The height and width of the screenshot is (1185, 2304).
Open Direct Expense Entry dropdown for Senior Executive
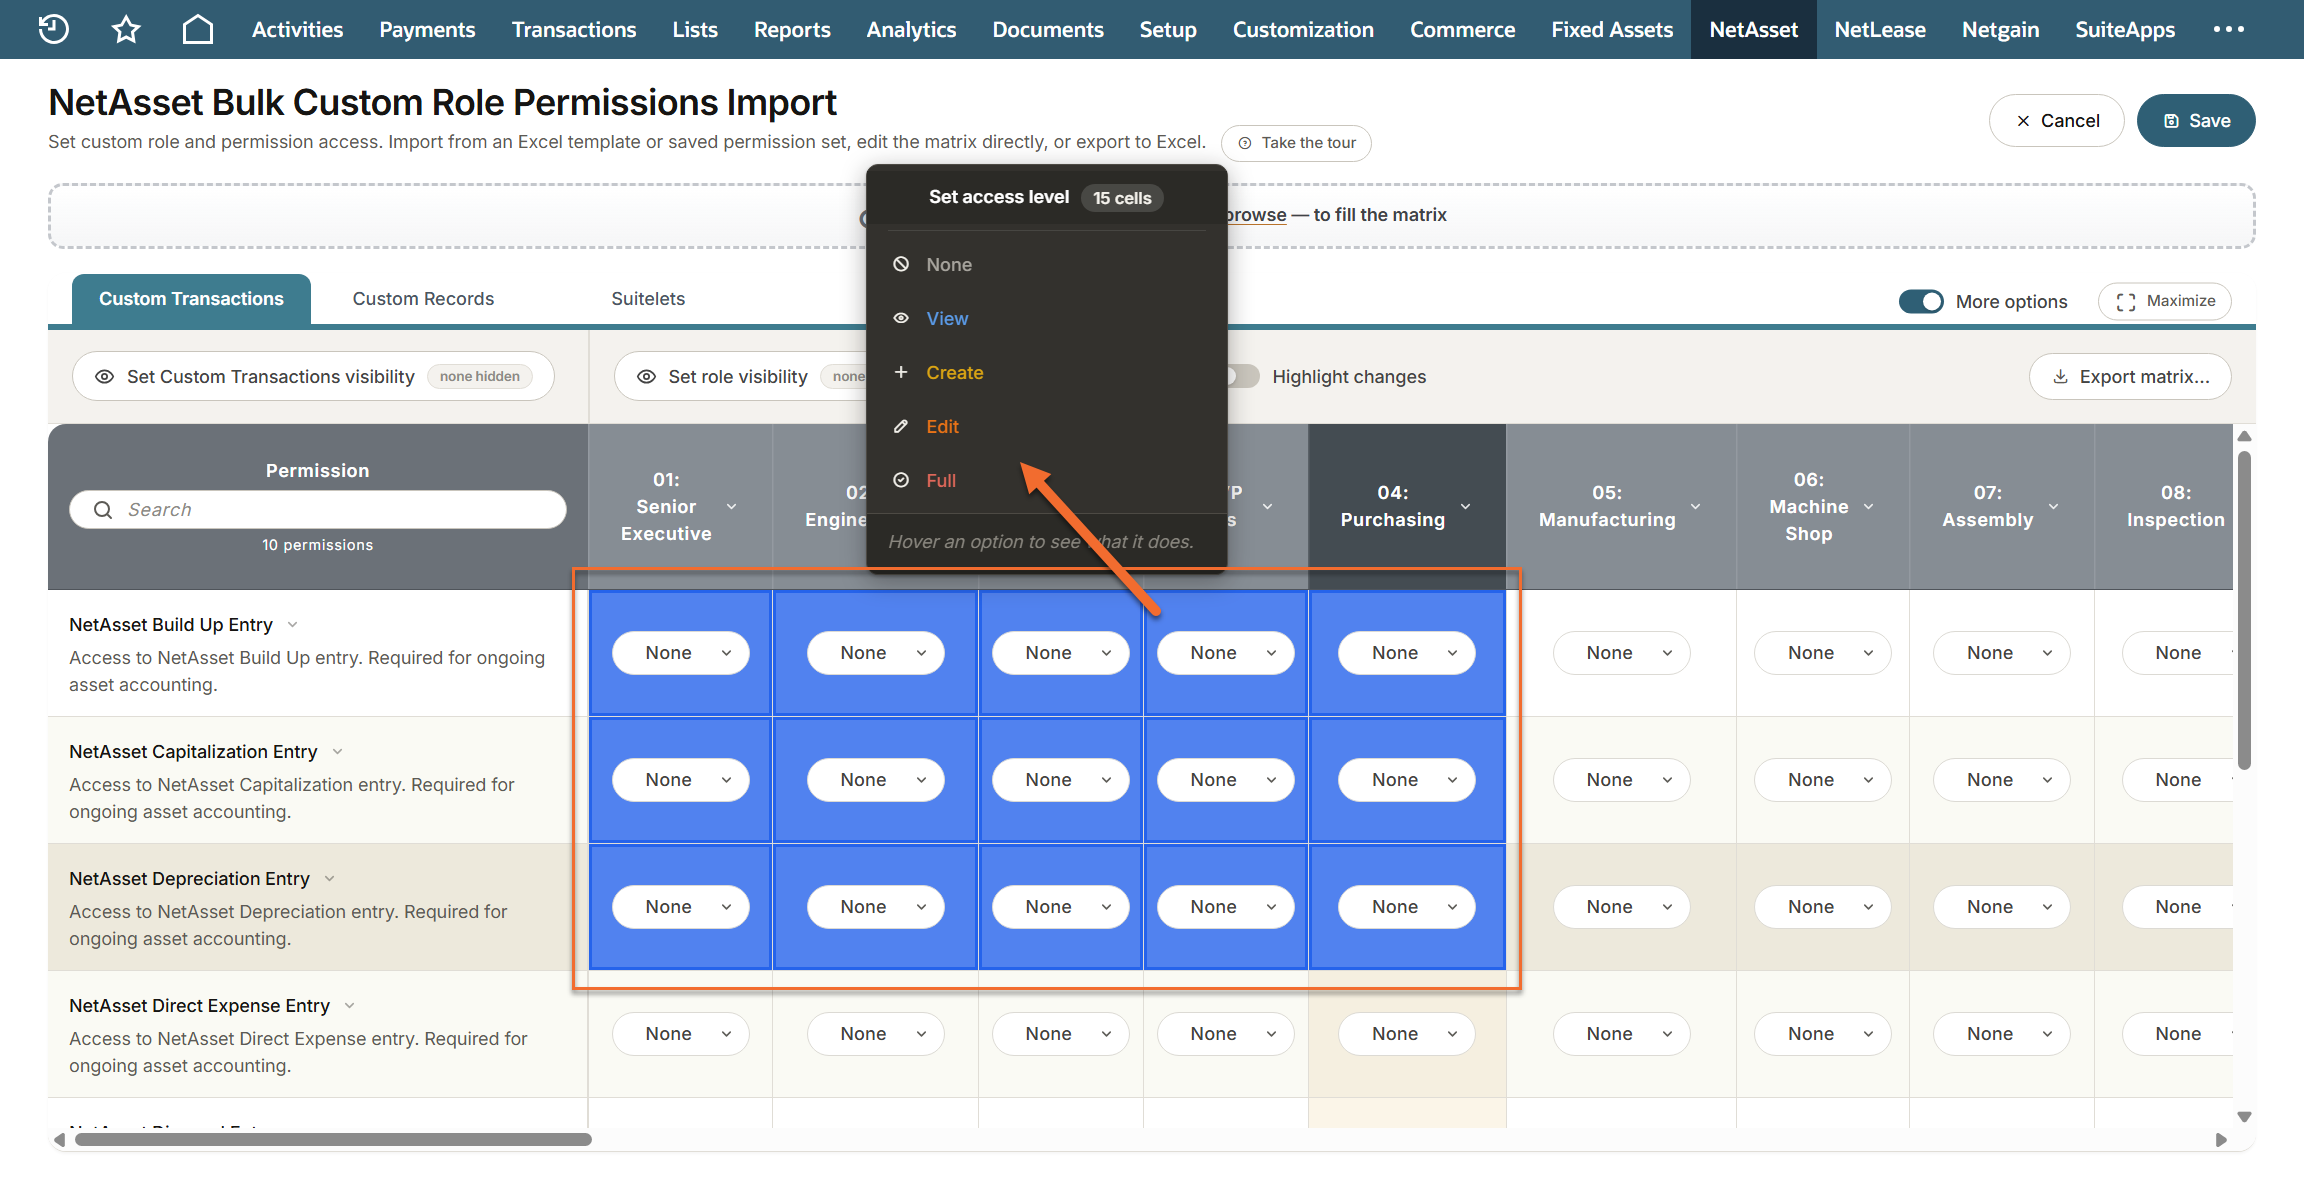coord(681,1034)
